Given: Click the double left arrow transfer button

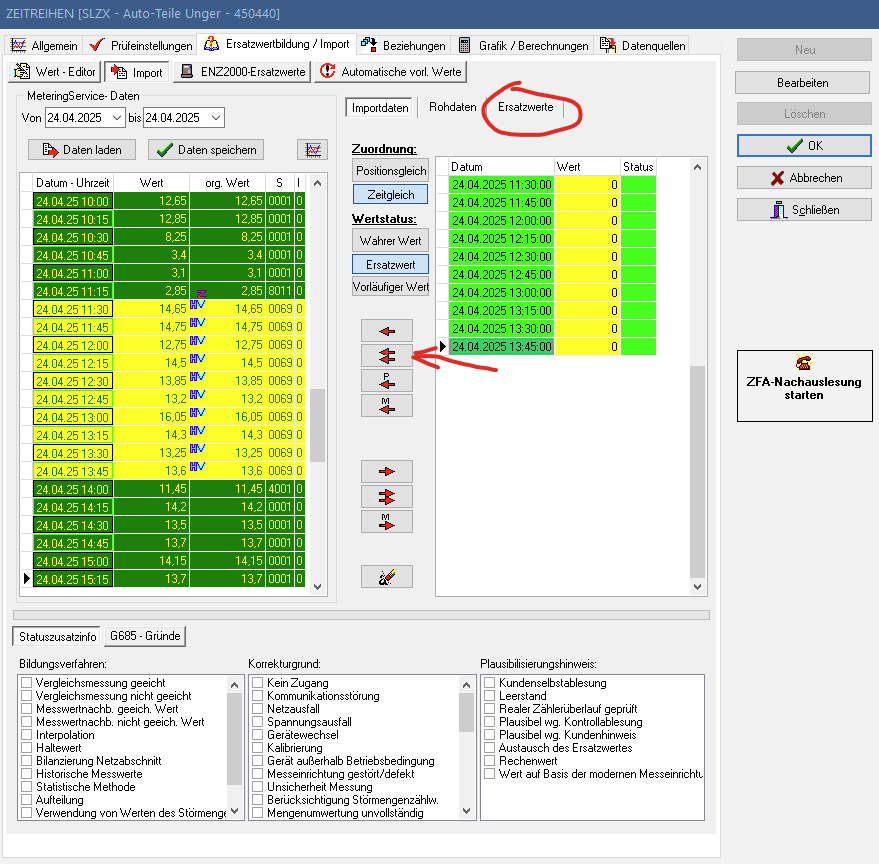Looking at the screenshot, I should (386, 355).
